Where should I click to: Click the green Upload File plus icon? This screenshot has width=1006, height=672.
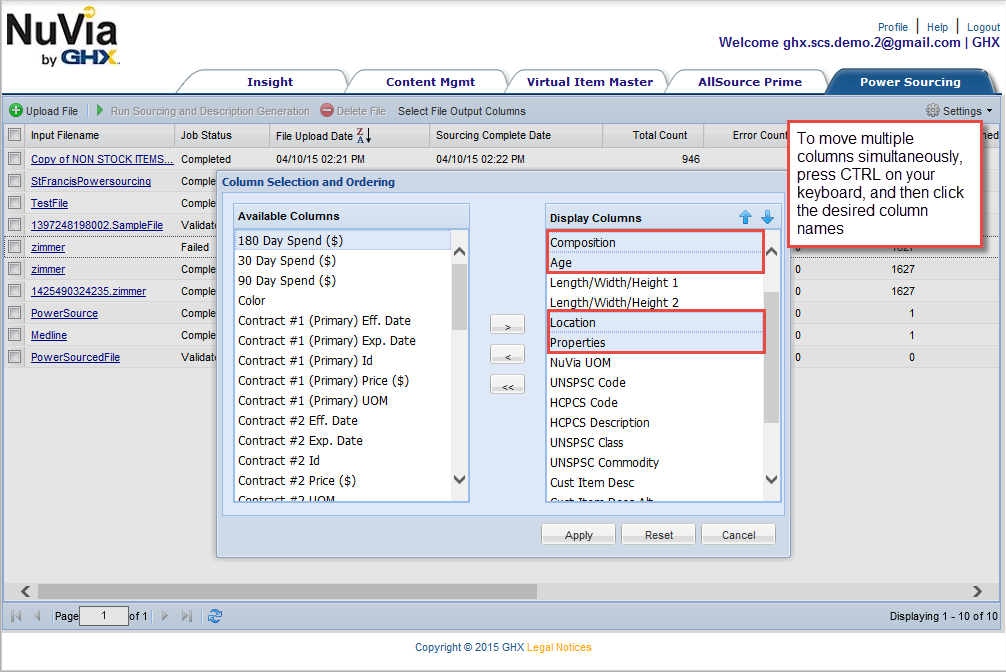tap(16, 110)
